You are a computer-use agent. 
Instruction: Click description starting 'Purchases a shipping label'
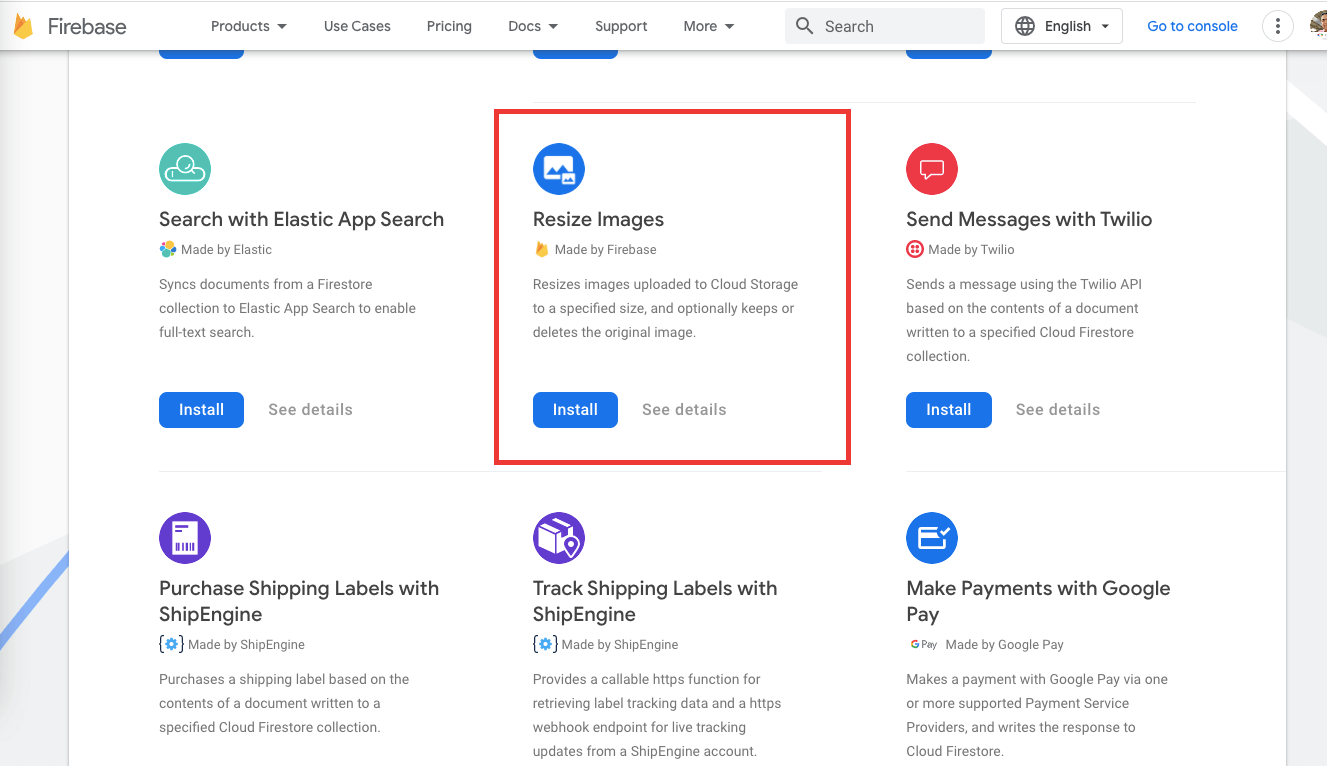coord(284,703)
